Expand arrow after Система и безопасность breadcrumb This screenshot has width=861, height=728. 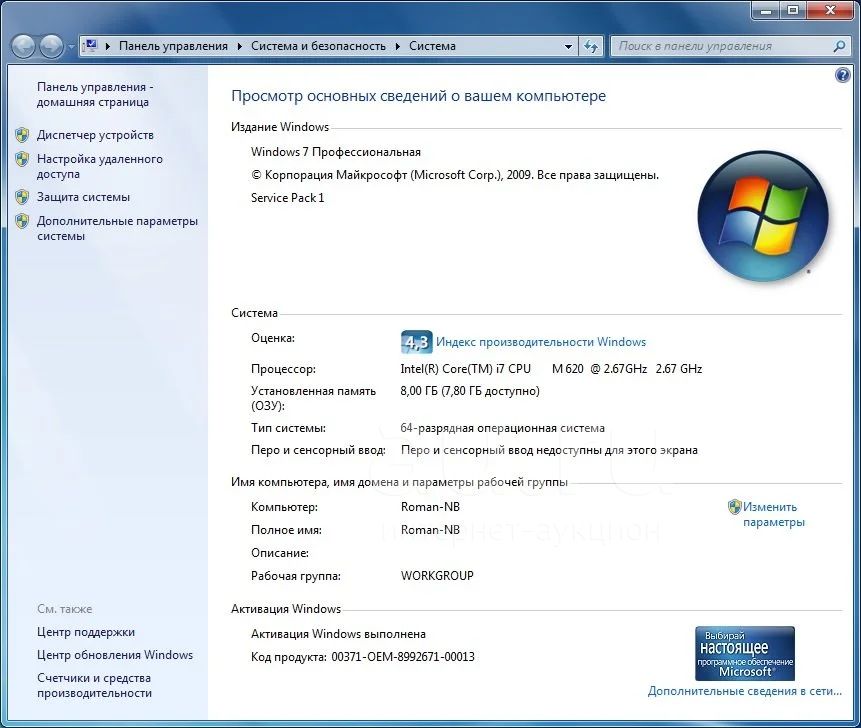pyautogui.click(x=397, y=46)
